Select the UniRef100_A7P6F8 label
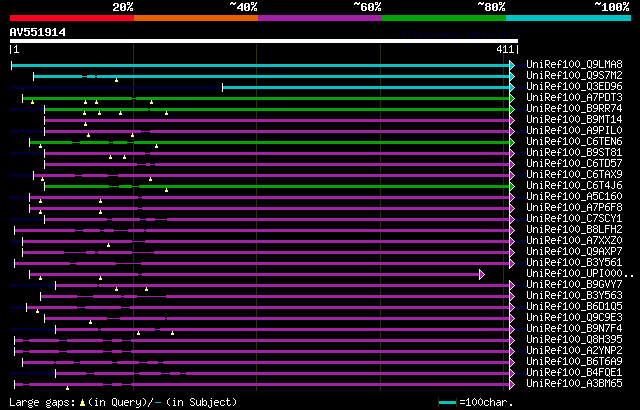640x410 pixels. [x=574, y=208]
